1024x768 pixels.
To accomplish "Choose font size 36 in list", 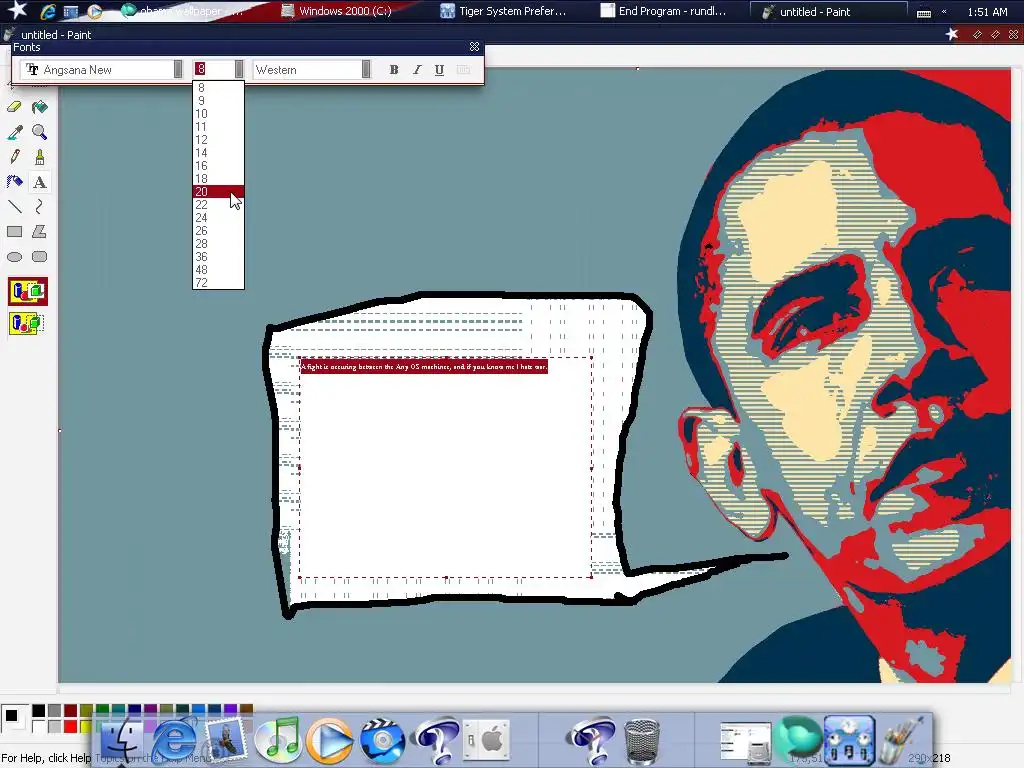I will click(x=218, y=257).
